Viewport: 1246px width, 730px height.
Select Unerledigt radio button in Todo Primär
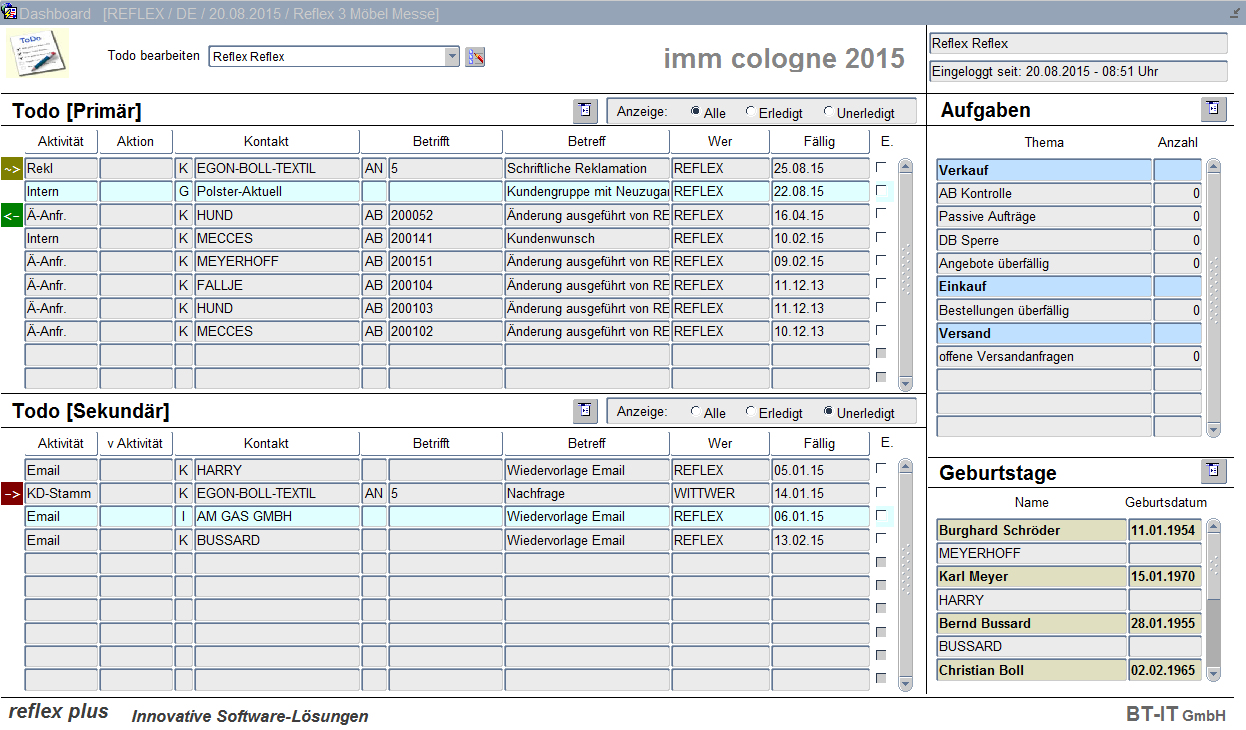(x=828, y=112)
